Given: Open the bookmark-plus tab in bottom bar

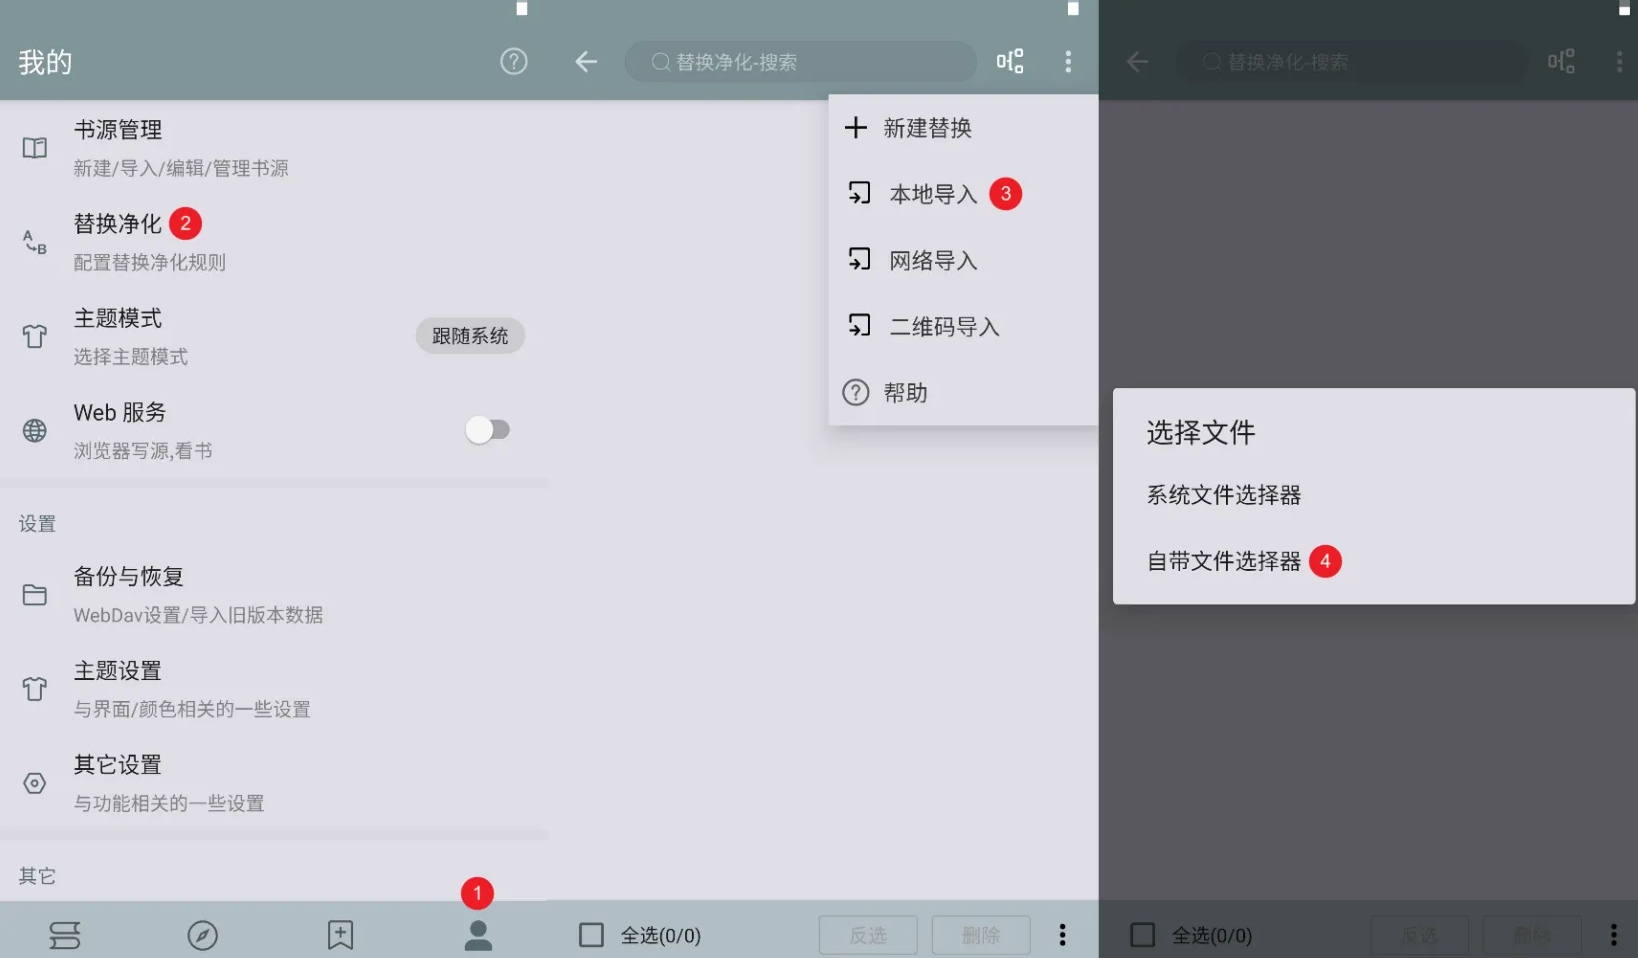Looking at the screenshot, I should pos(340,935).
